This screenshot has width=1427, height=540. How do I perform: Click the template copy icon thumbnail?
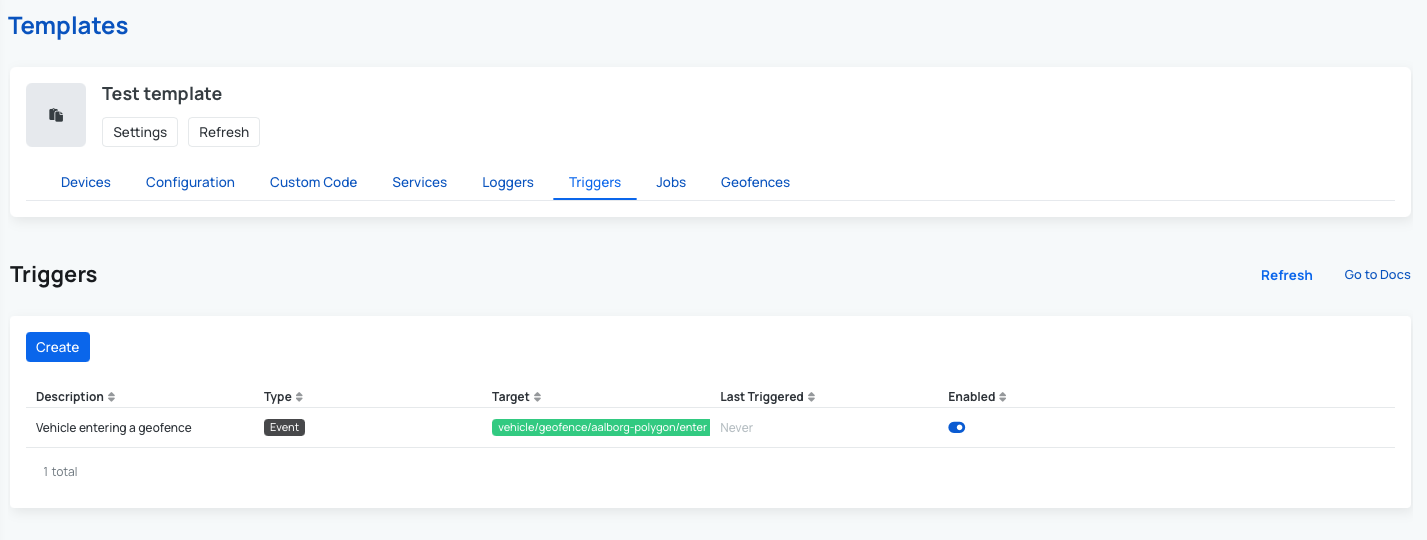pos(56,115)
